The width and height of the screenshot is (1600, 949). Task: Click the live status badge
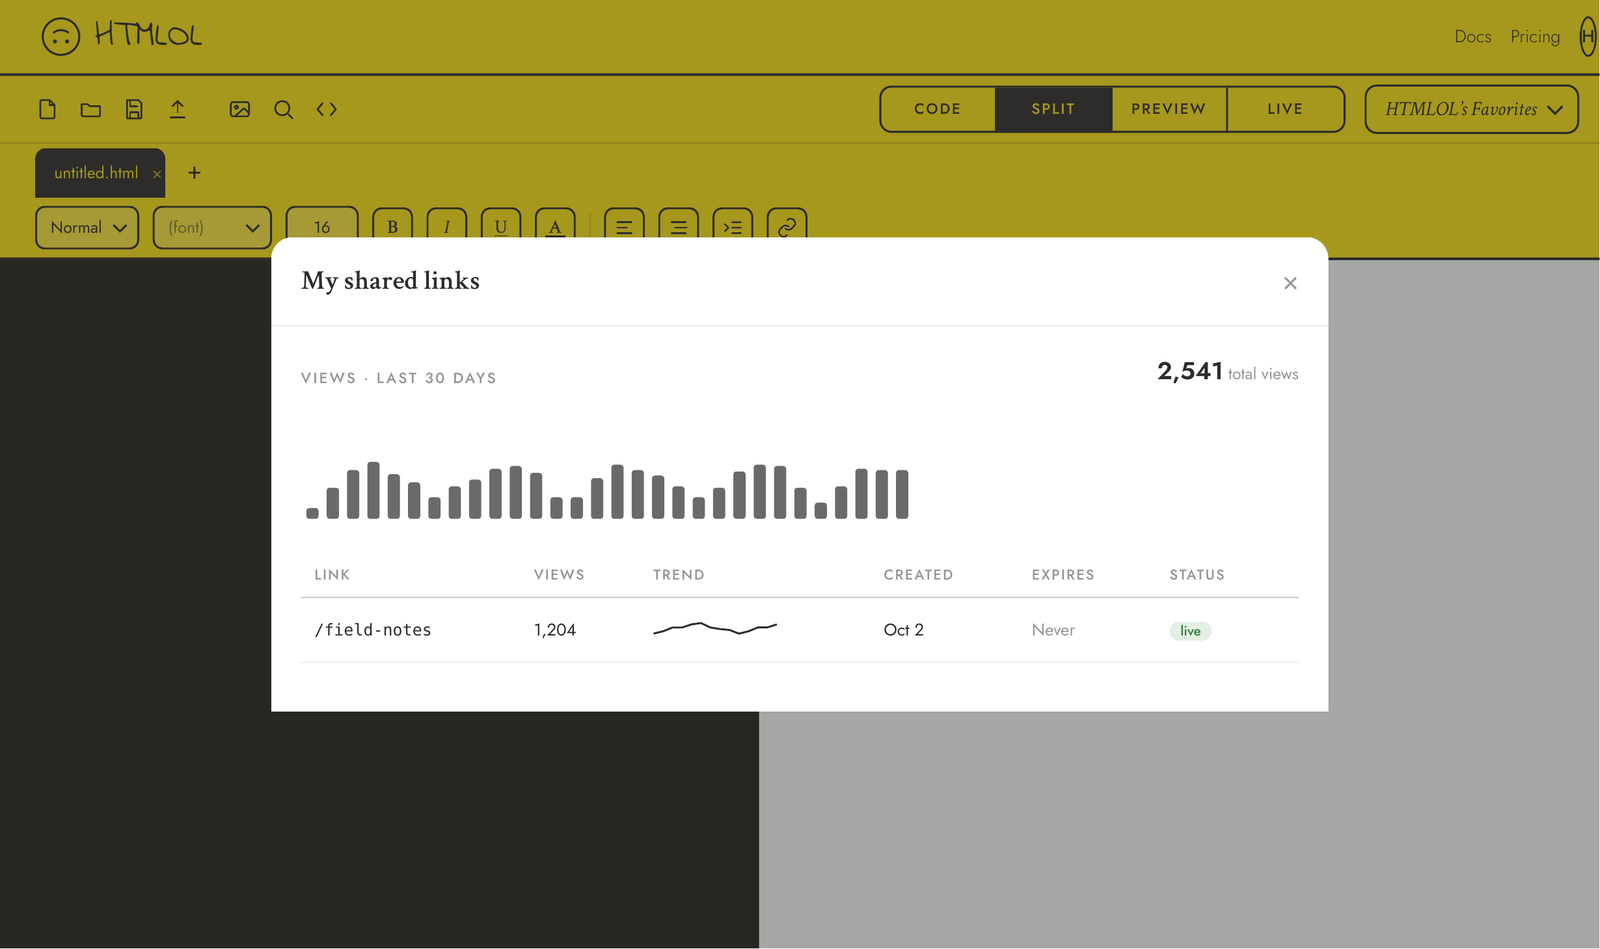coord(1190,631)
